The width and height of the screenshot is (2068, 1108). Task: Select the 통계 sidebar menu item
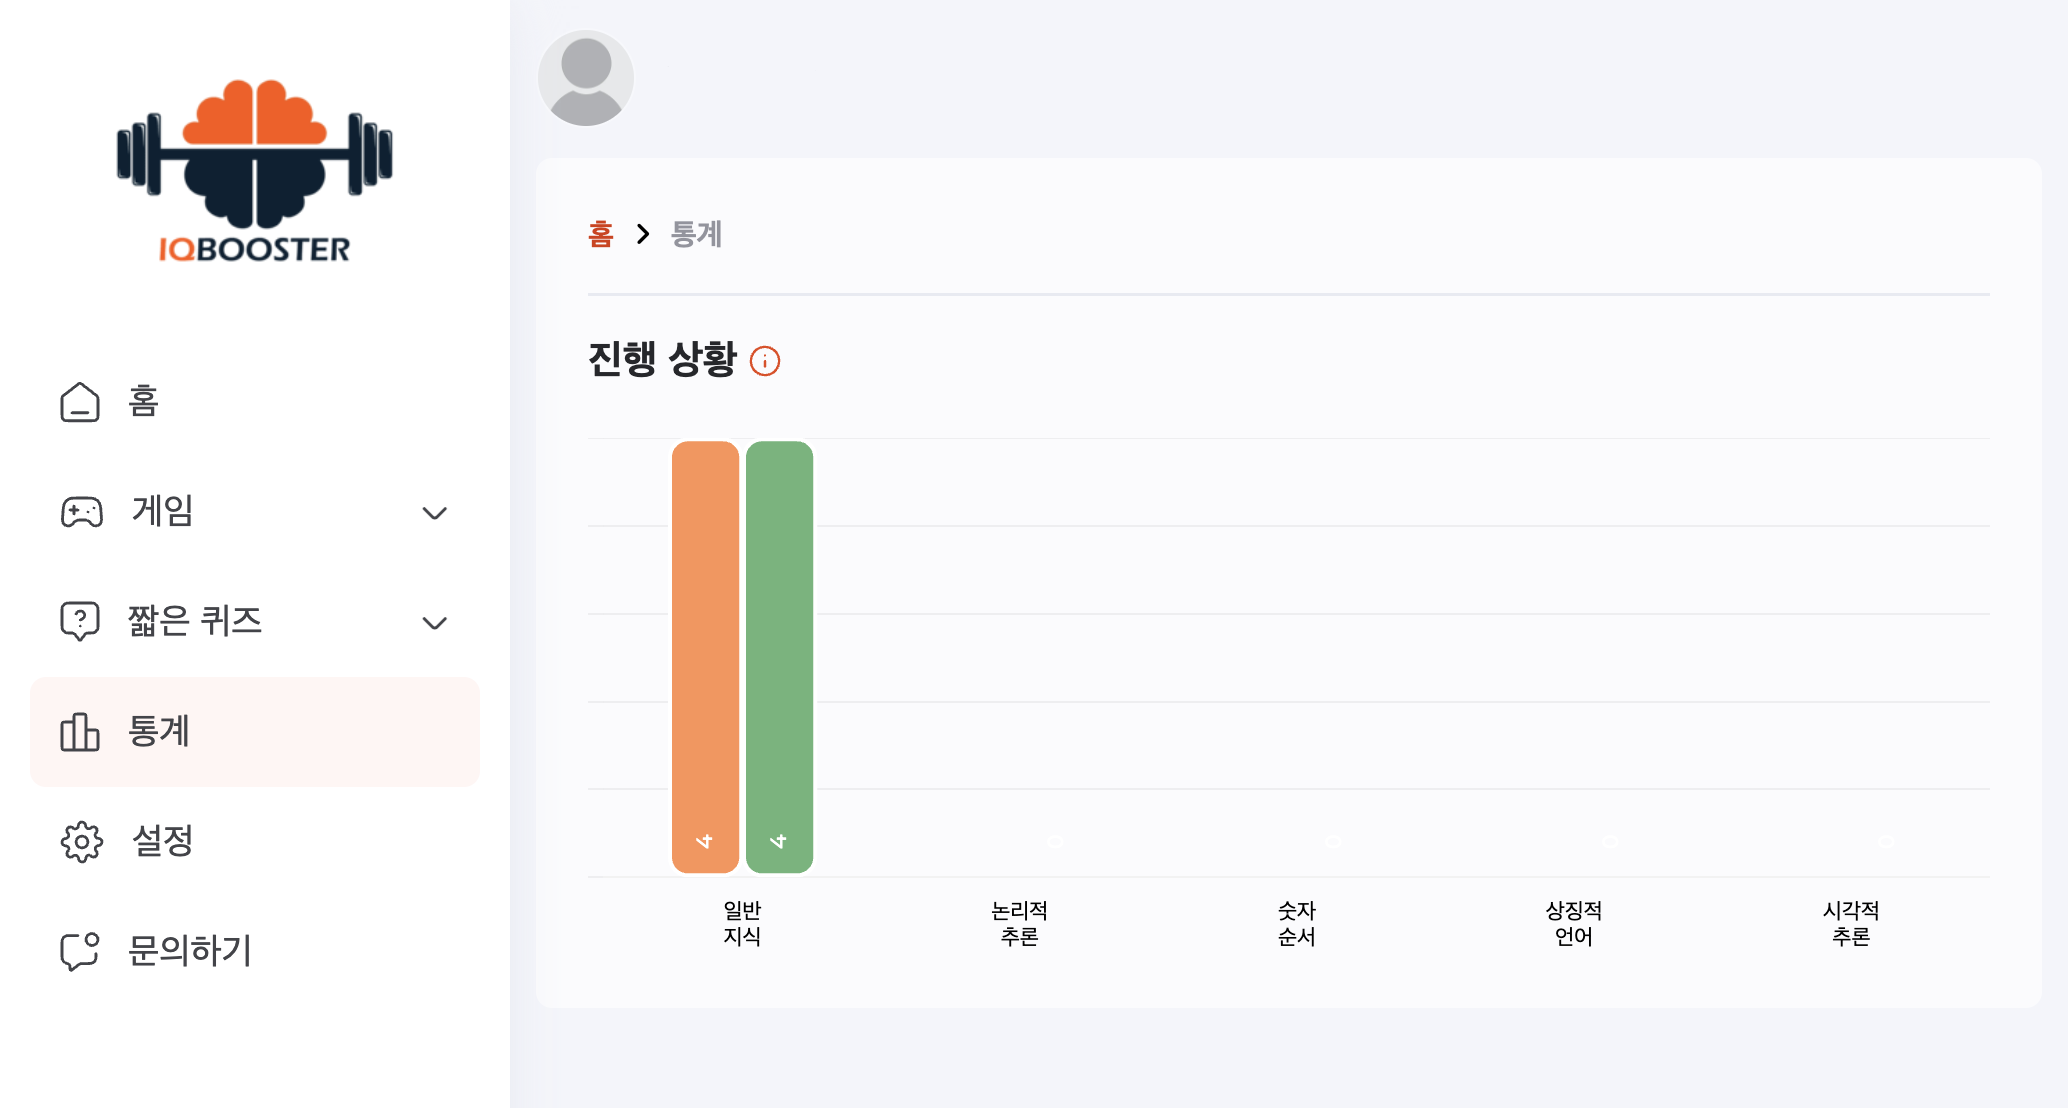coord(158,732)
